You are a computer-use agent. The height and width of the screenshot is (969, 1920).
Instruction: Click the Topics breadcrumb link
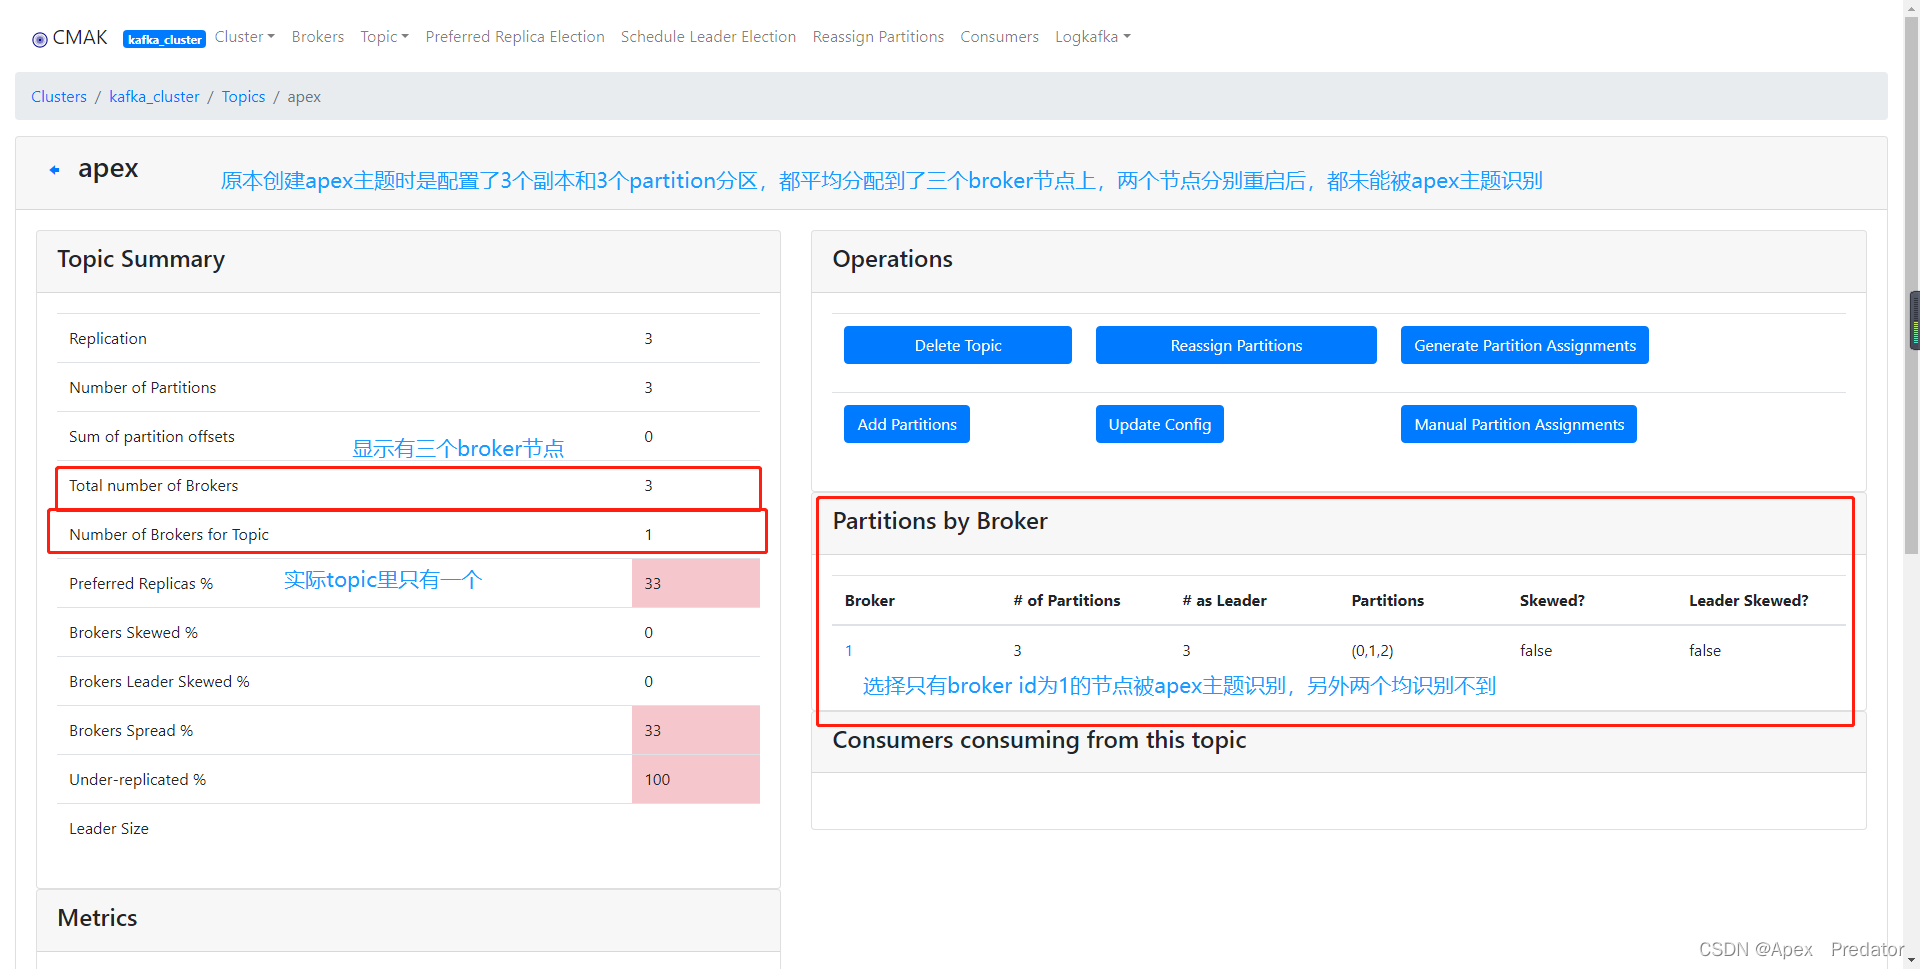[x=243, y=97]
